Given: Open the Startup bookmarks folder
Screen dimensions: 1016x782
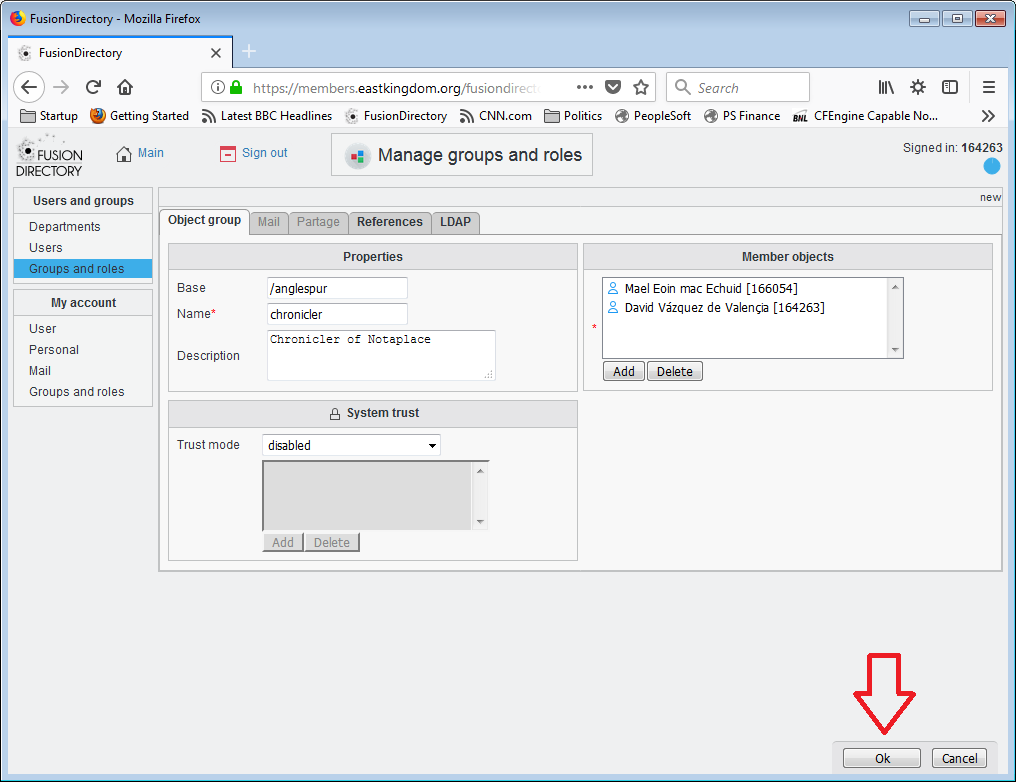Looking at the screenshot, I should (49, 116).
